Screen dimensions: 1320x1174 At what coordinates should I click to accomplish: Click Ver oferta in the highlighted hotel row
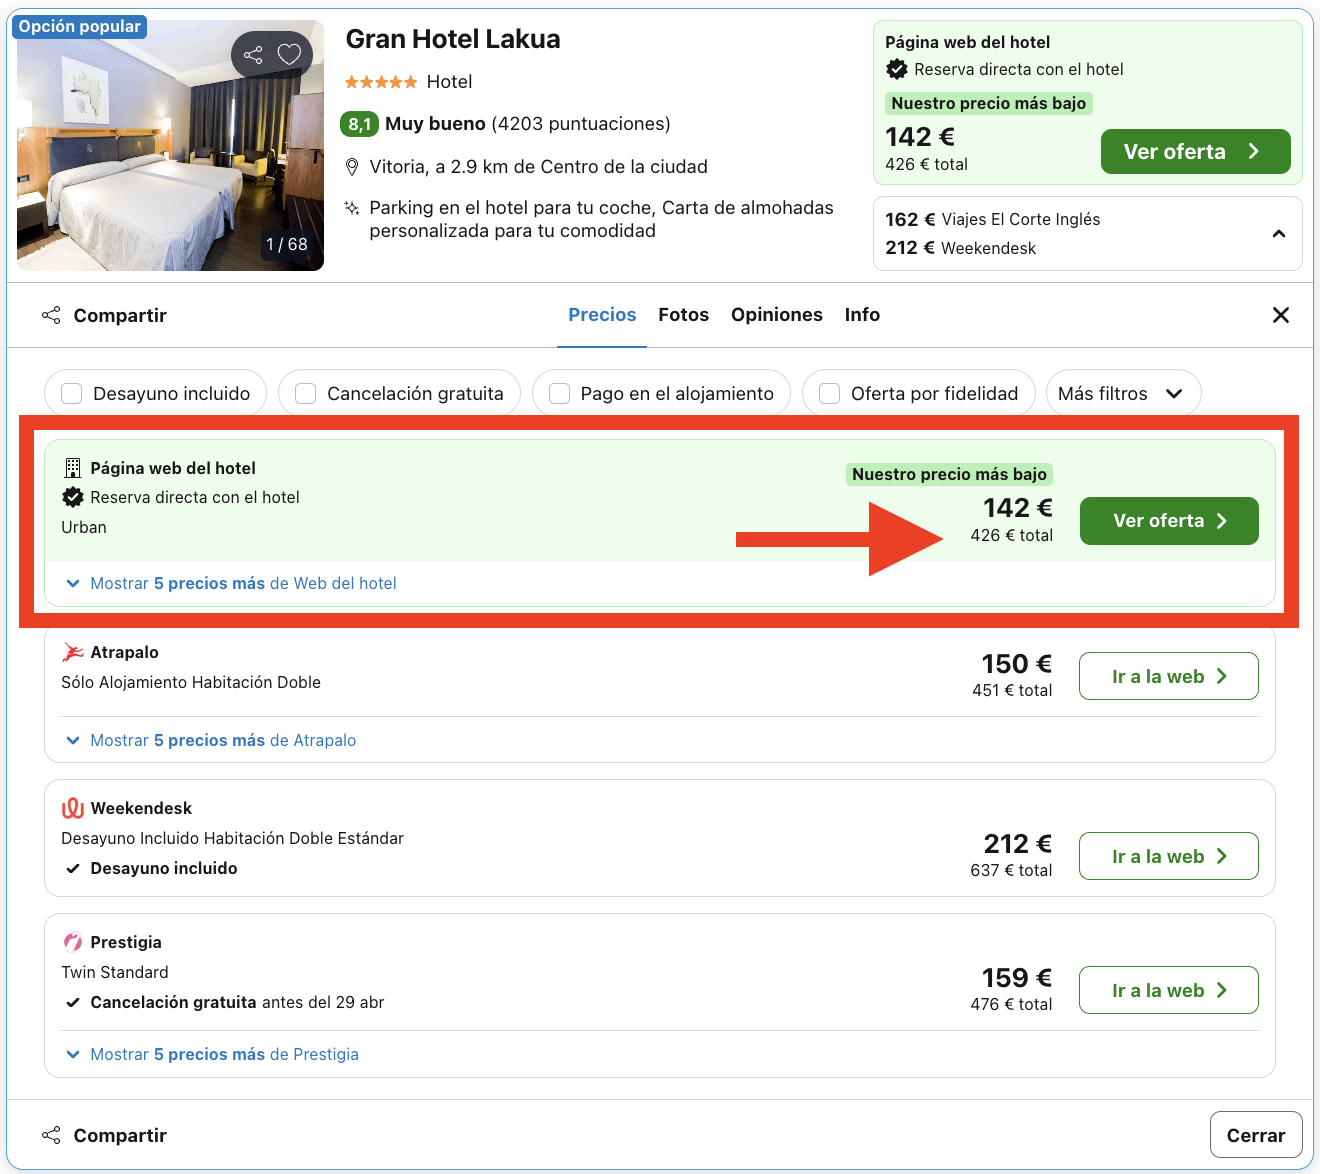pos(1169,521)
